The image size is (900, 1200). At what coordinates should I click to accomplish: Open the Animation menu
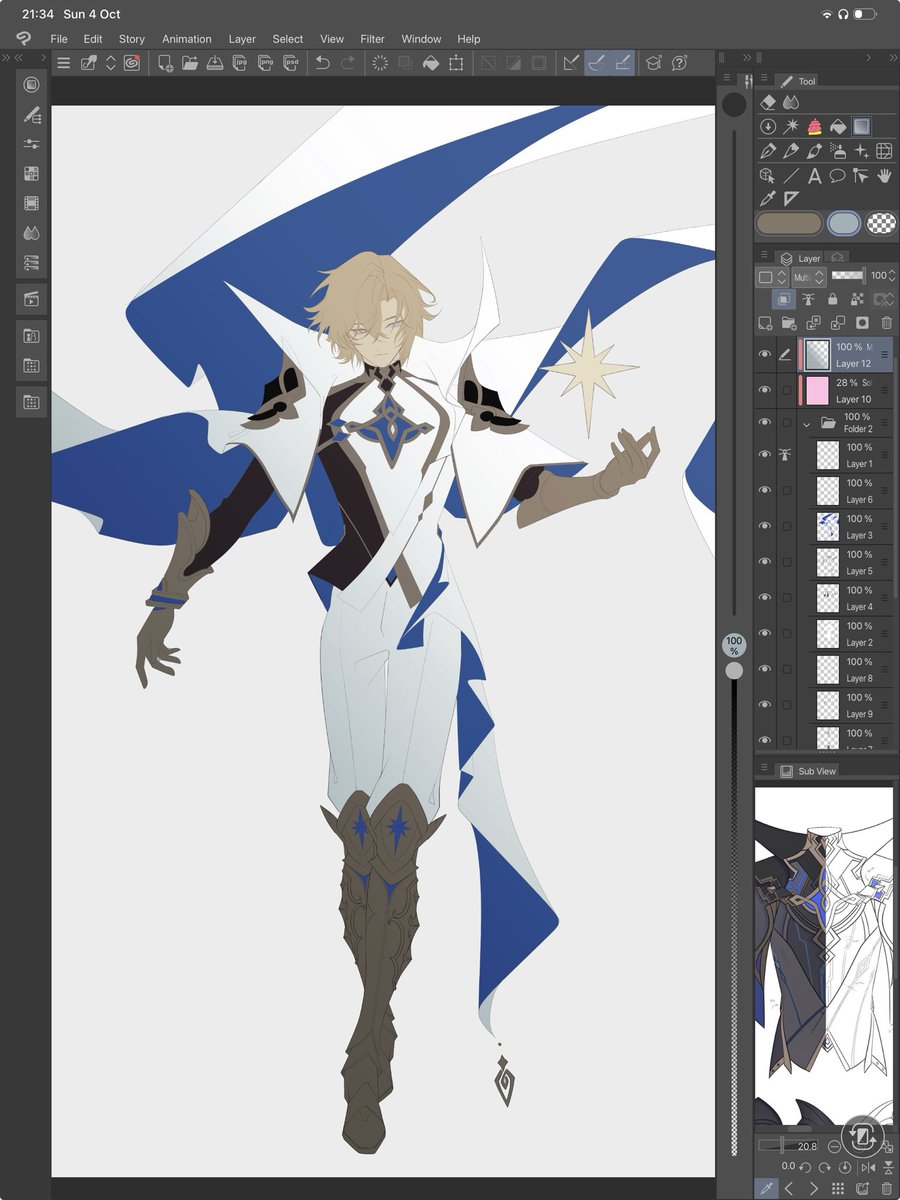pos(187,39)
